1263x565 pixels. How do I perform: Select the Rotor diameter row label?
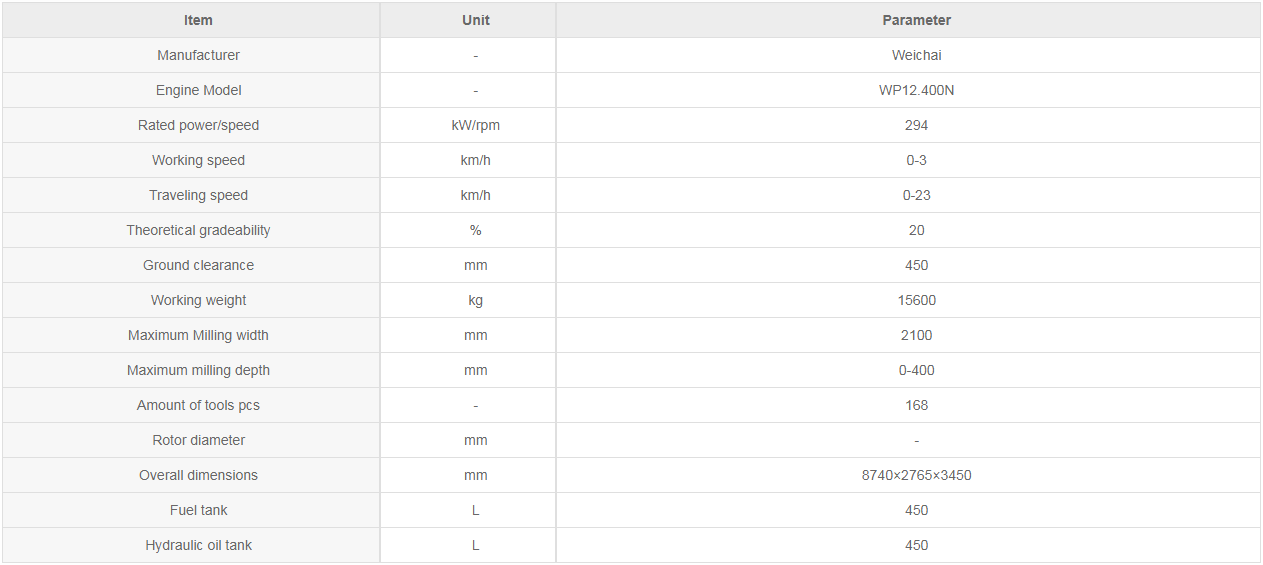coord(198,440)
